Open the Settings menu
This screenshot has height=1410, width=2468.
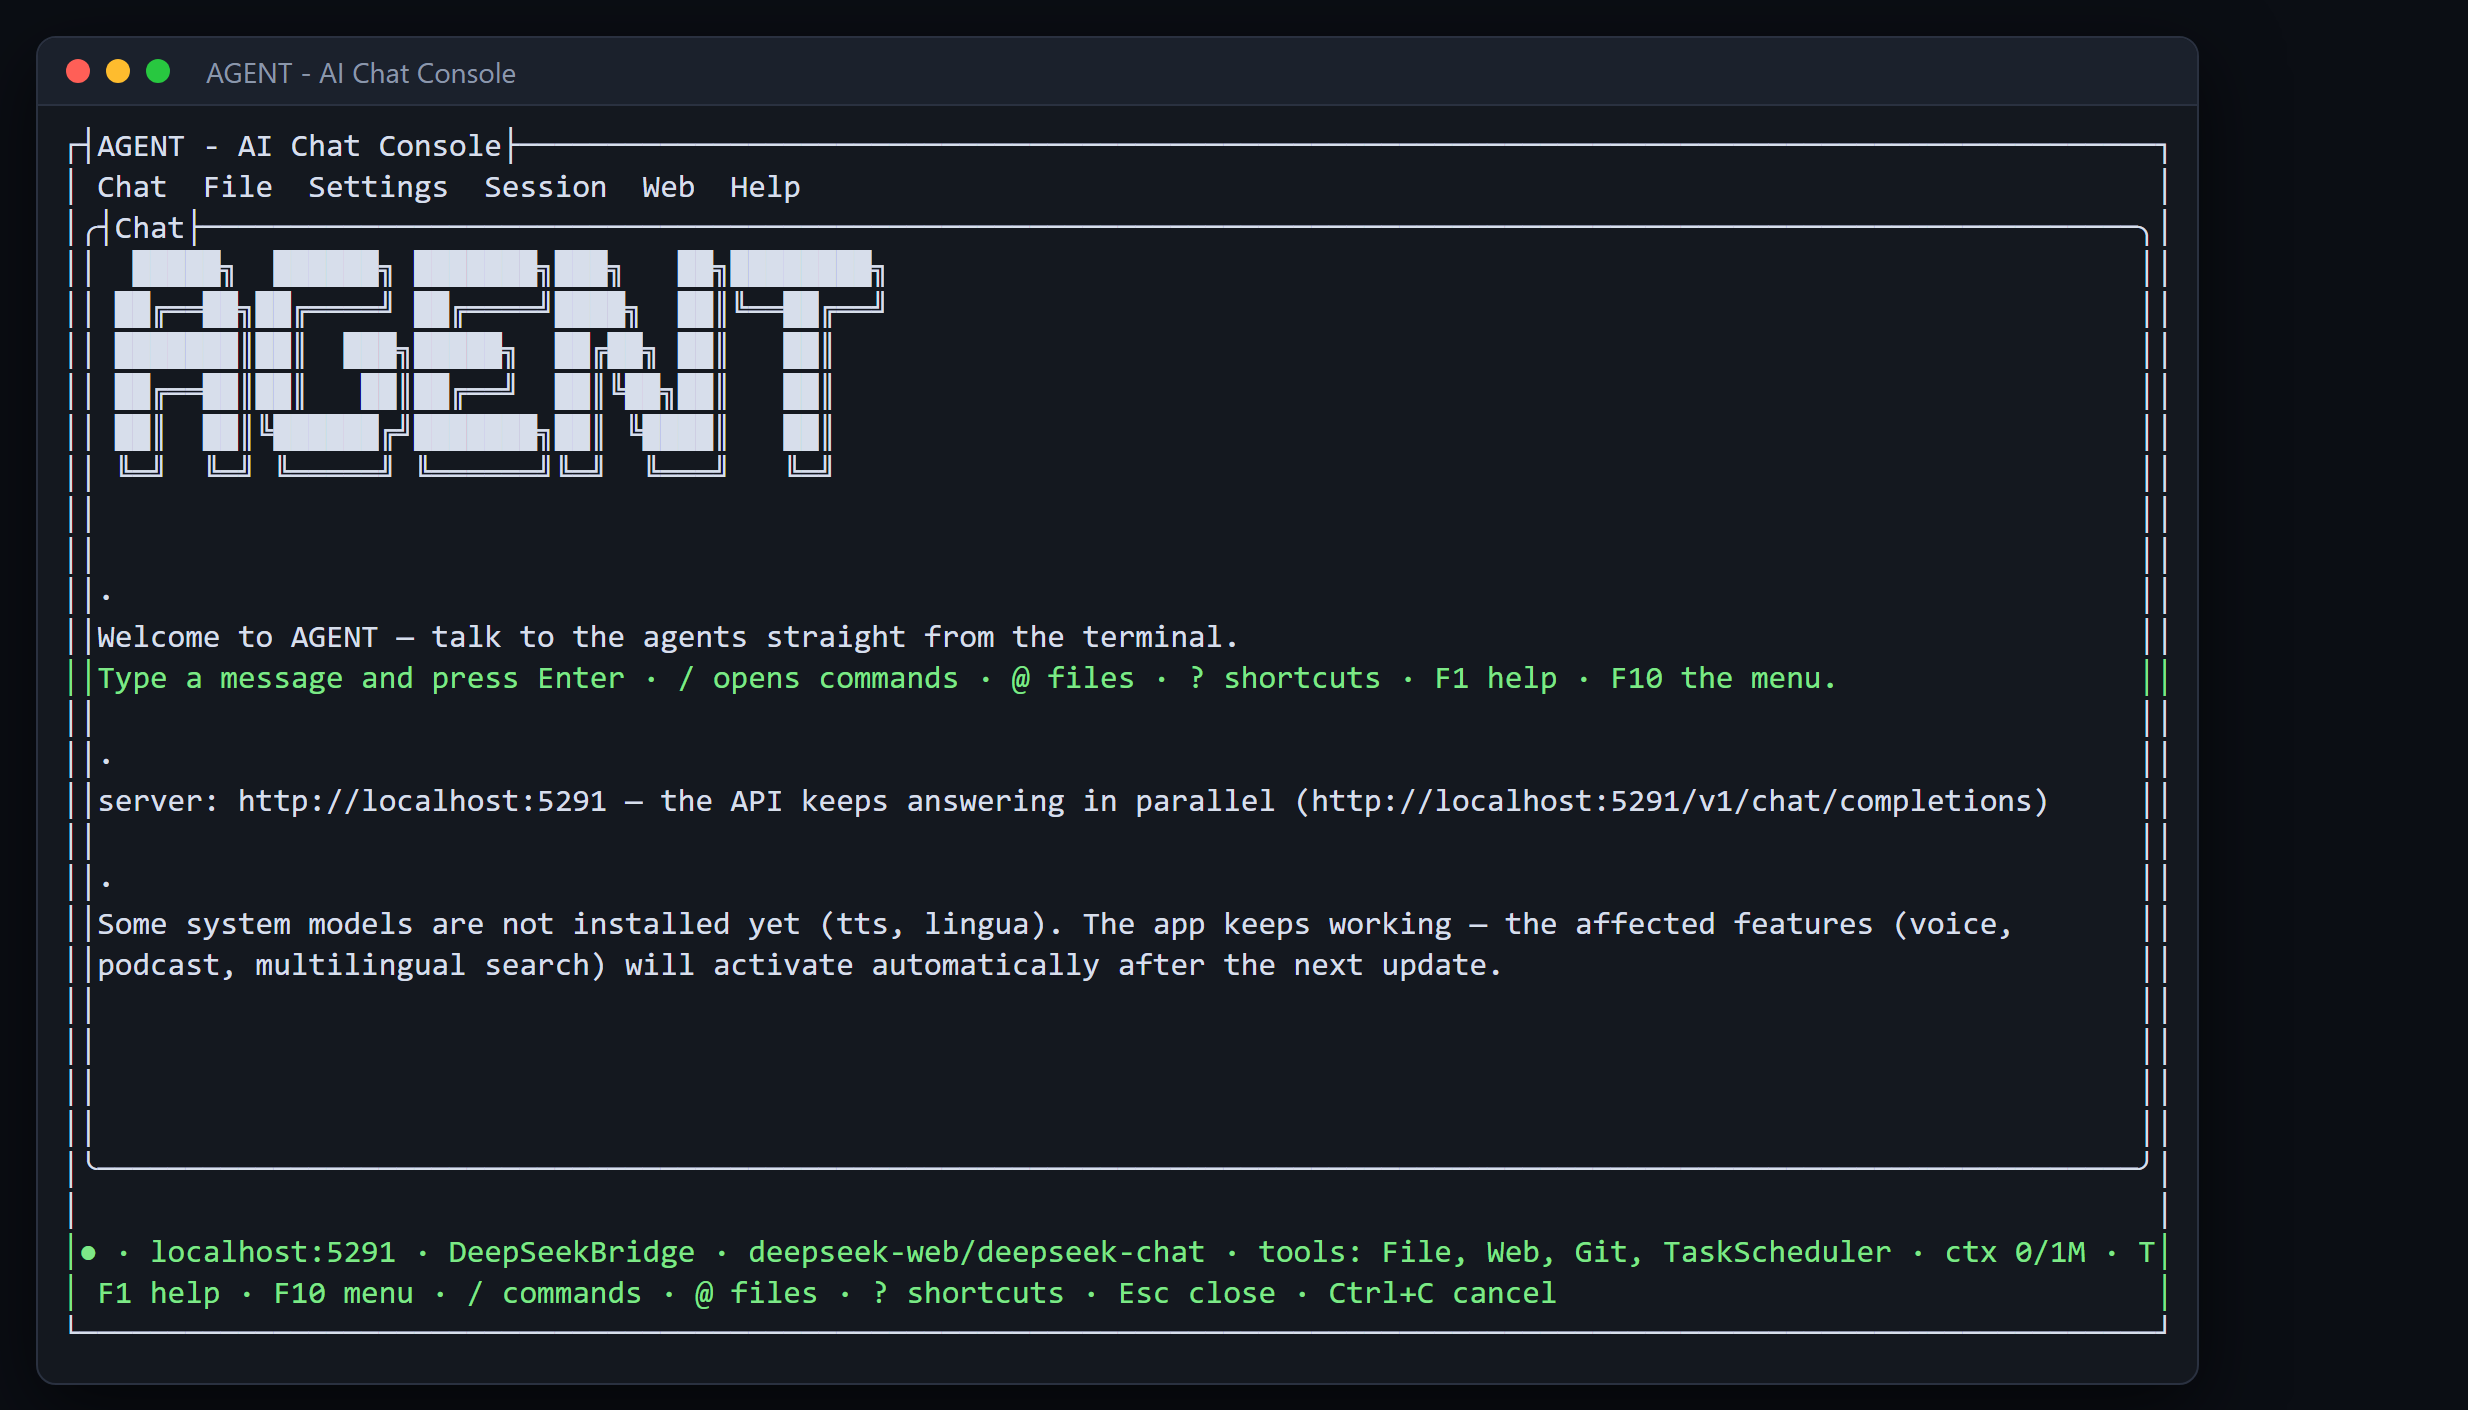(378, 187)
